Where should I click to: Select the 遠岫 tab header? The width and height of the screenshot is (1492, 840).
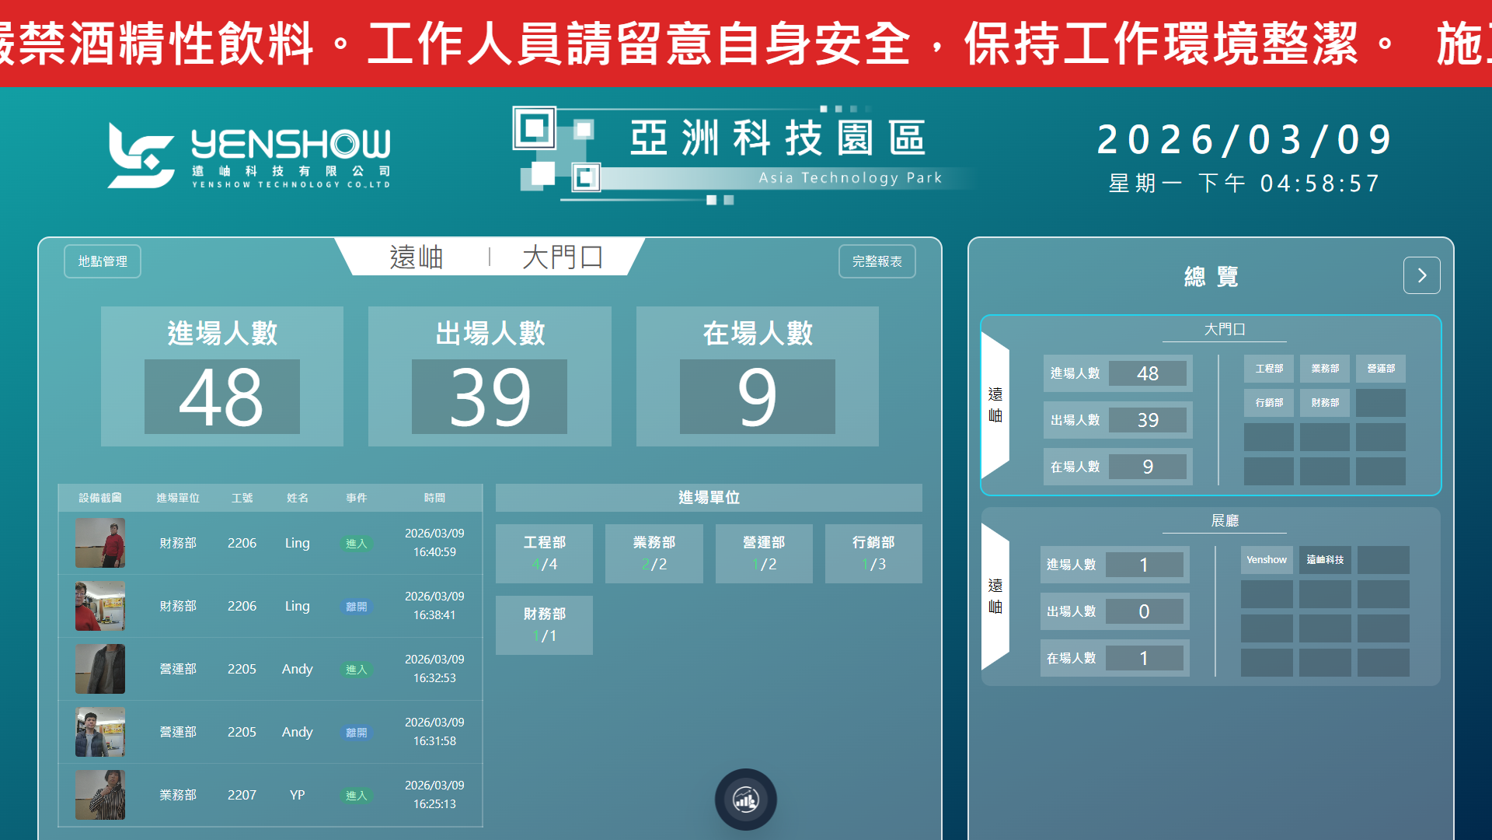[416, 258]
